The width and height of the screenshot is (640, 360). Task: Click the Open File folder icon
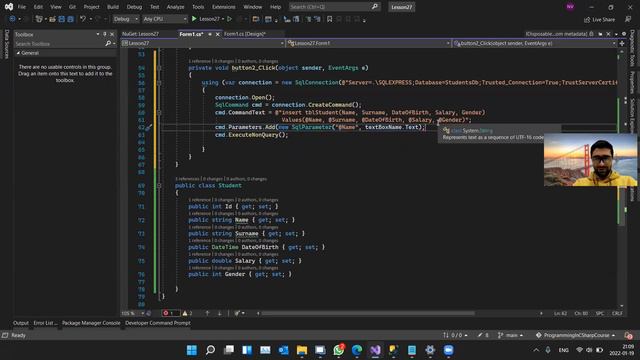pos(53,19)
